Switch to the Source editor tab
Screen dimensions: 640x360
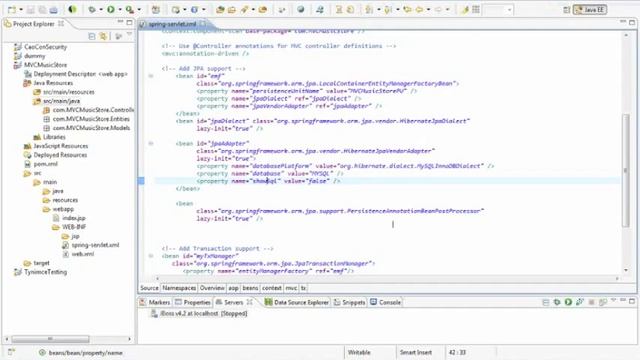pyautogui.click(x=149, y=288)
